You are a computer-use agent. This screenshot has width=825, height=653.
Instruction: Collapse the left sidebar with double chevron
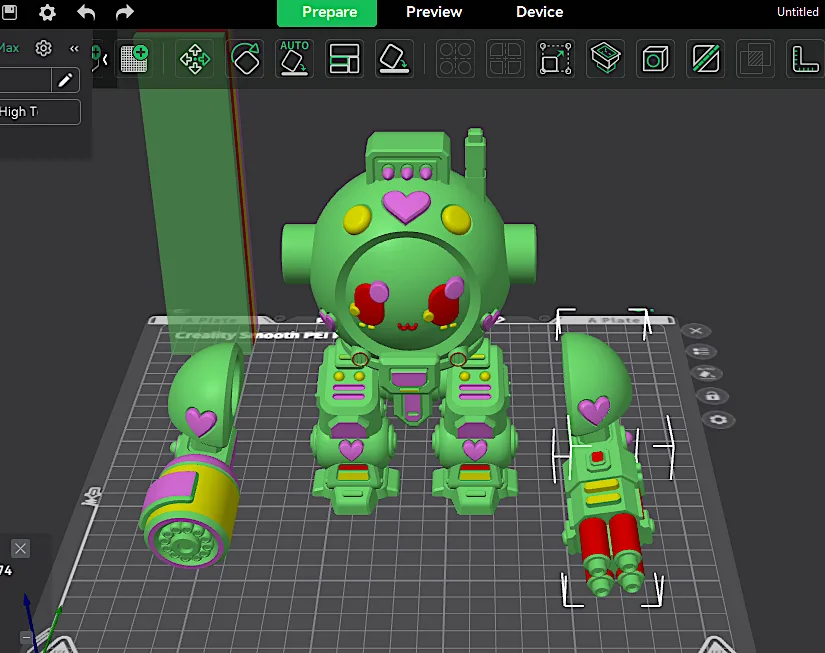tap(74, 48)
